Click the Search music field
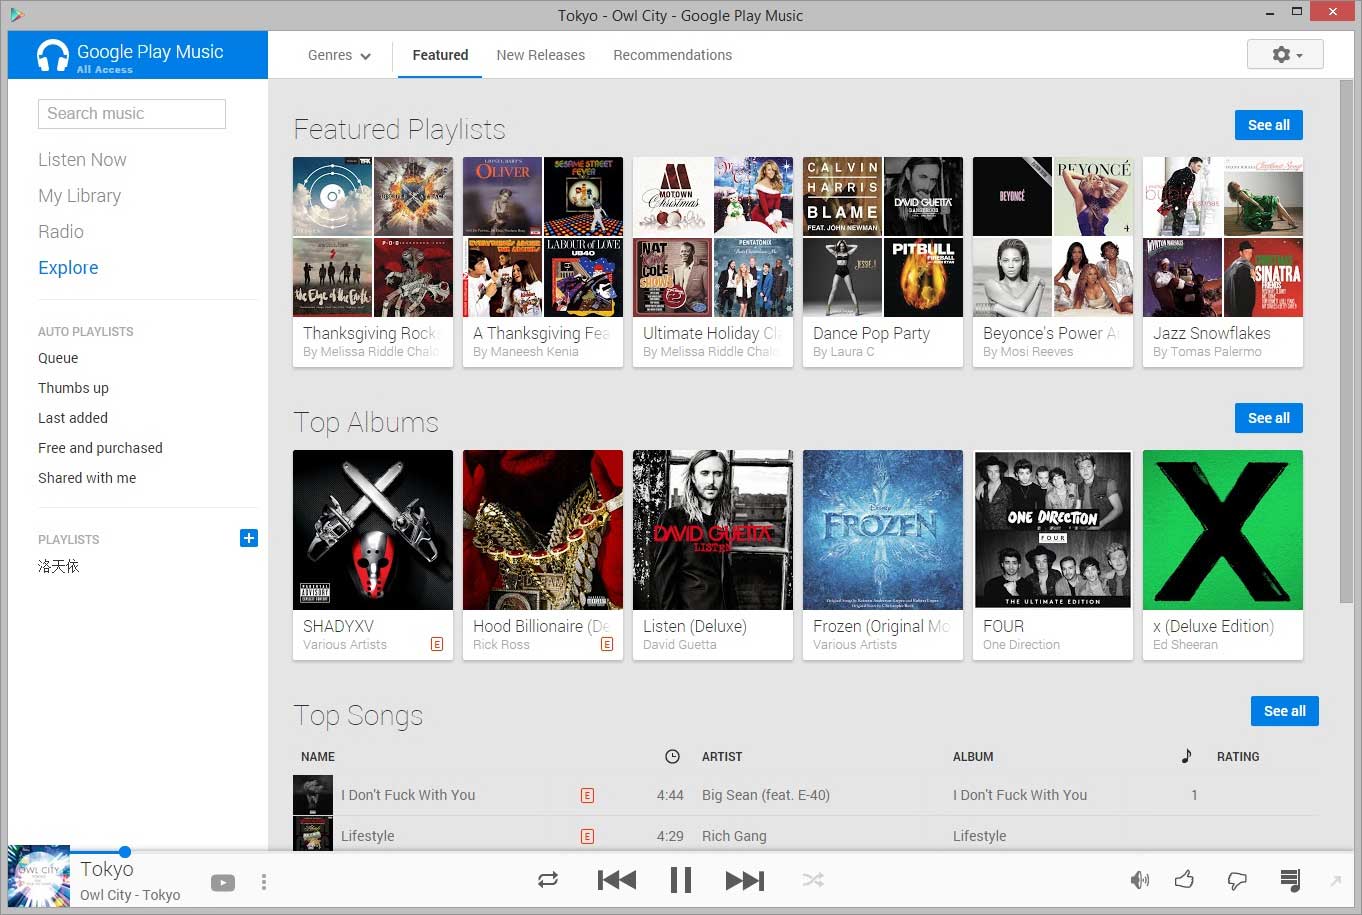The image size is (1362, 915). tap(132, 113)
